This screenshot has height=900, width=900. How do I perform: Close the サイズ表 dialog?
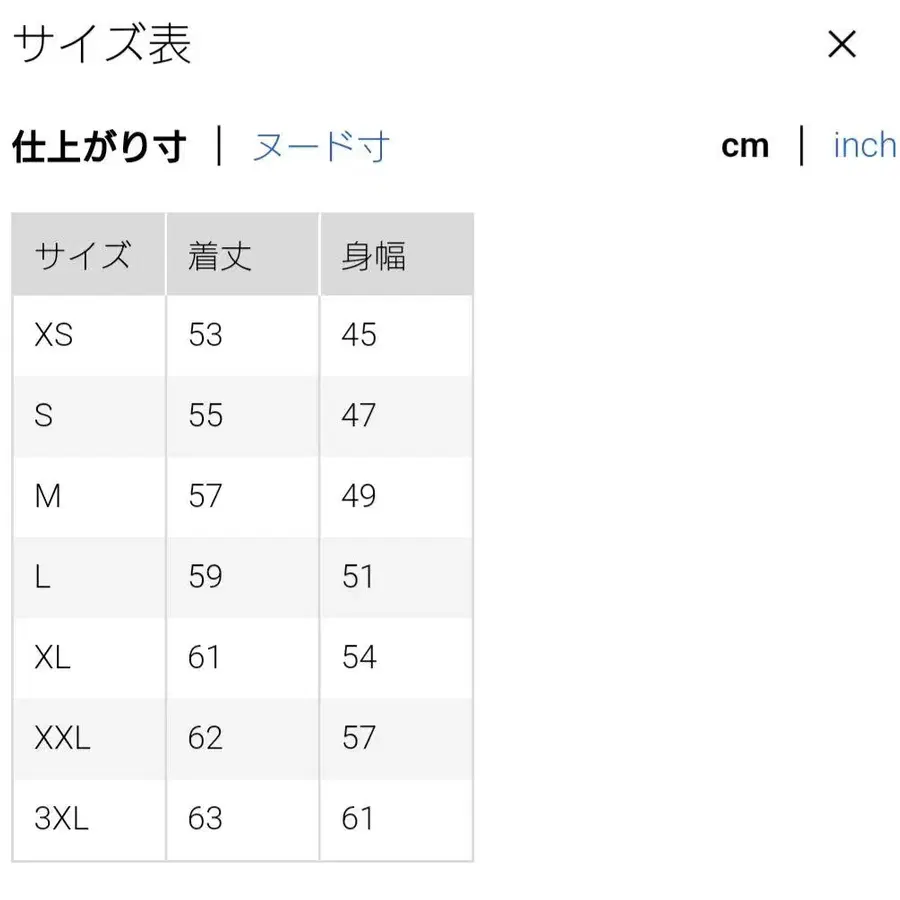pyautogui.click(x=843, y=45)
